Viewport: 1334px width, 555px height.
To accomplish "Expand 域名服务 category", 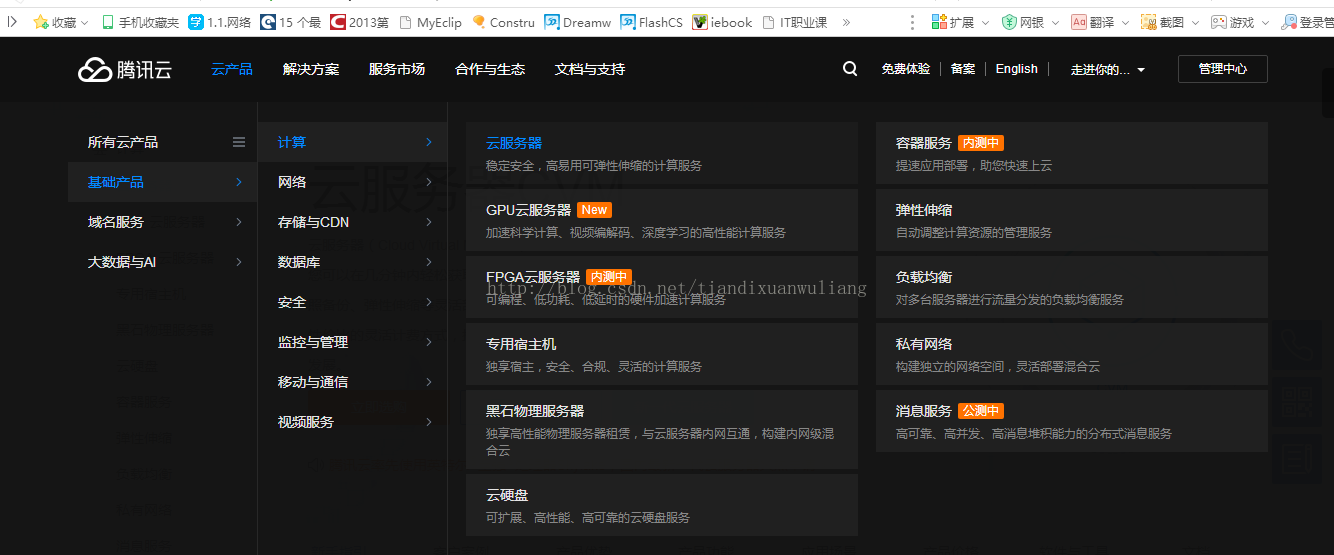I will tap(162, 222).
